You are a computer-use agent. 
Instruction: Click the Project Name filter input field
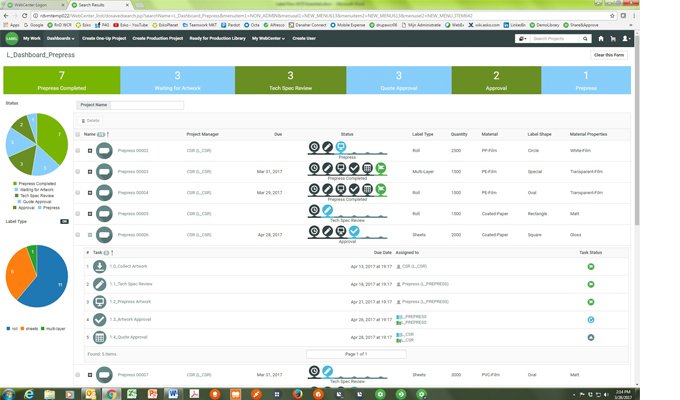pos(147,105)
